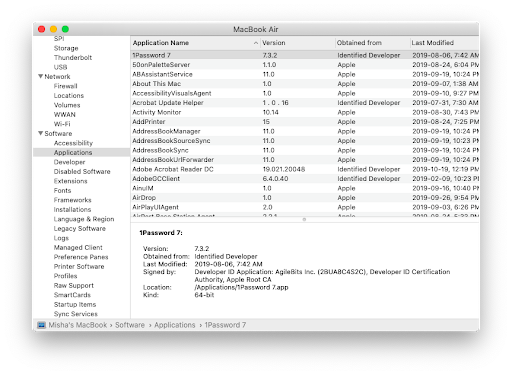
Task: Click the green zoom window button
Action: tap(65, 29)
